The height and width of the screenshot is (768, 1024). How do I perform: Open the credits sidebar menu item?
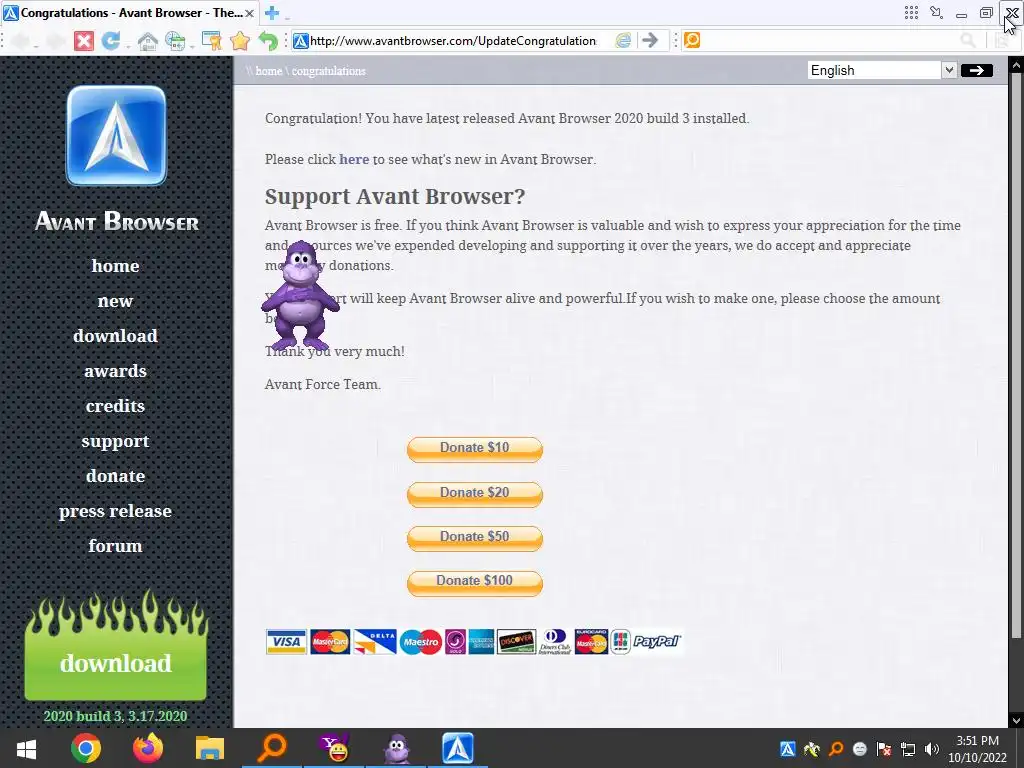115,406
